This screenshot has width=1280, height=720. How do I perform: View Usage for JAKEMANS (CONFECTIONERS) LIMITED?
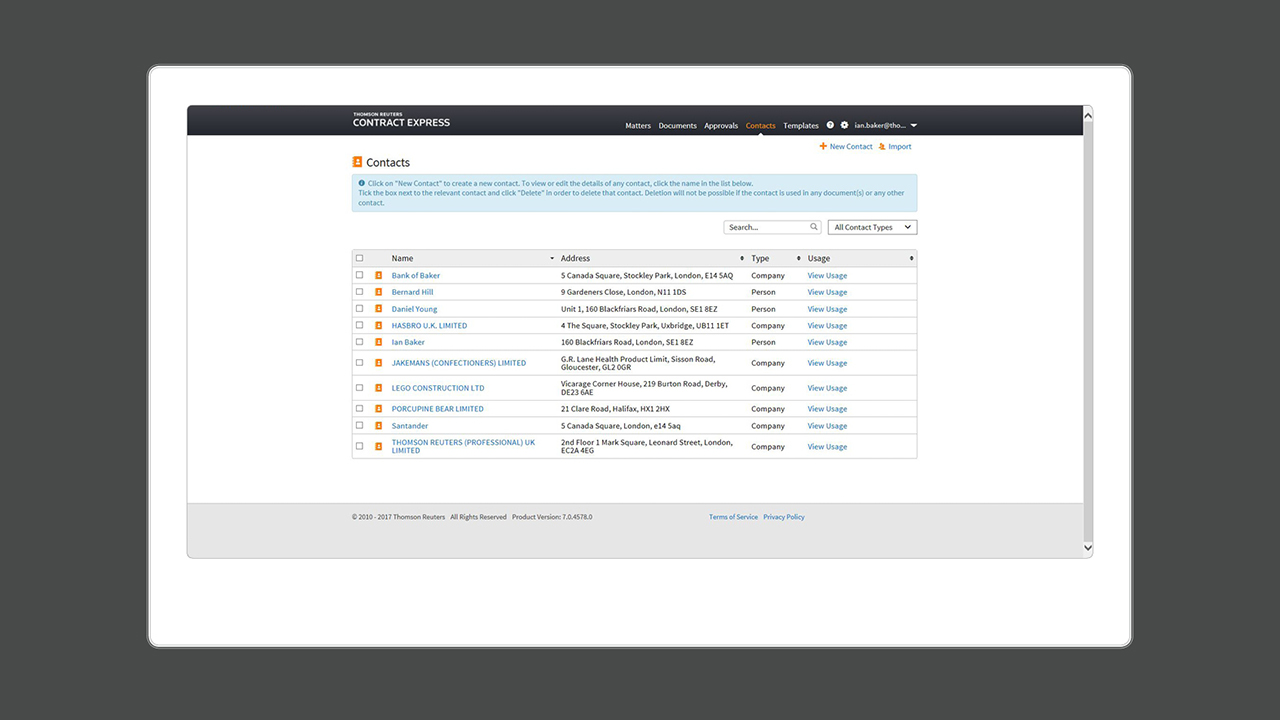[827, 363]
